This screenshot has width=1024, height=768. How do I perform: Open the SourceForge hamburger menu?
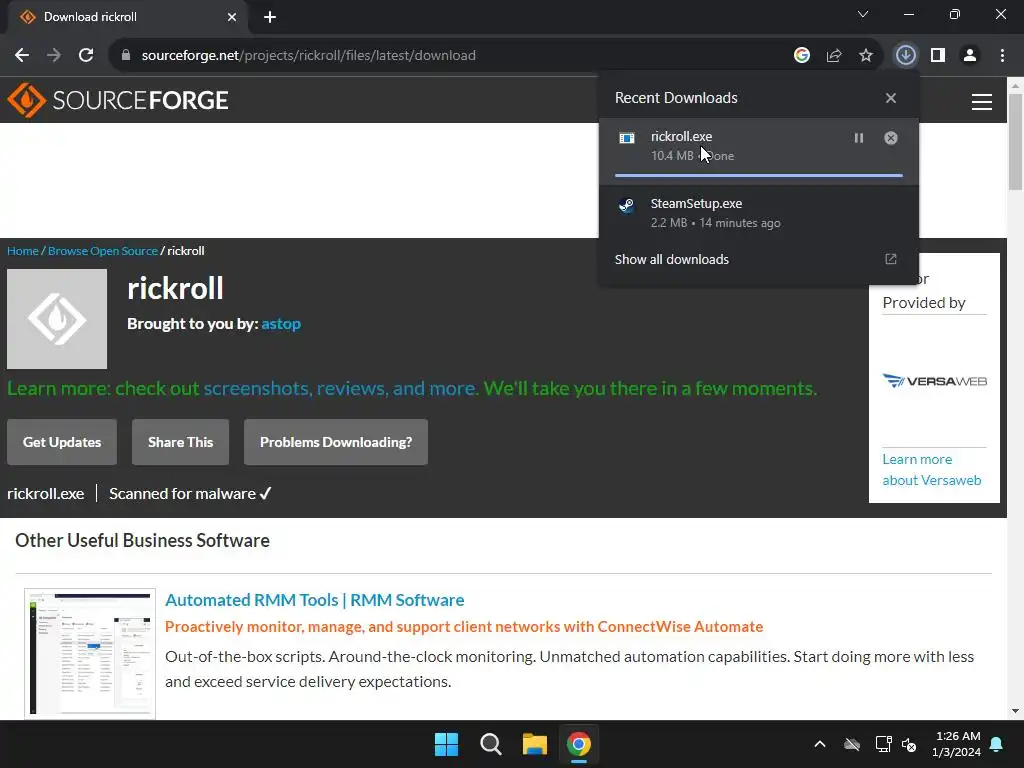tap(982, 102)
